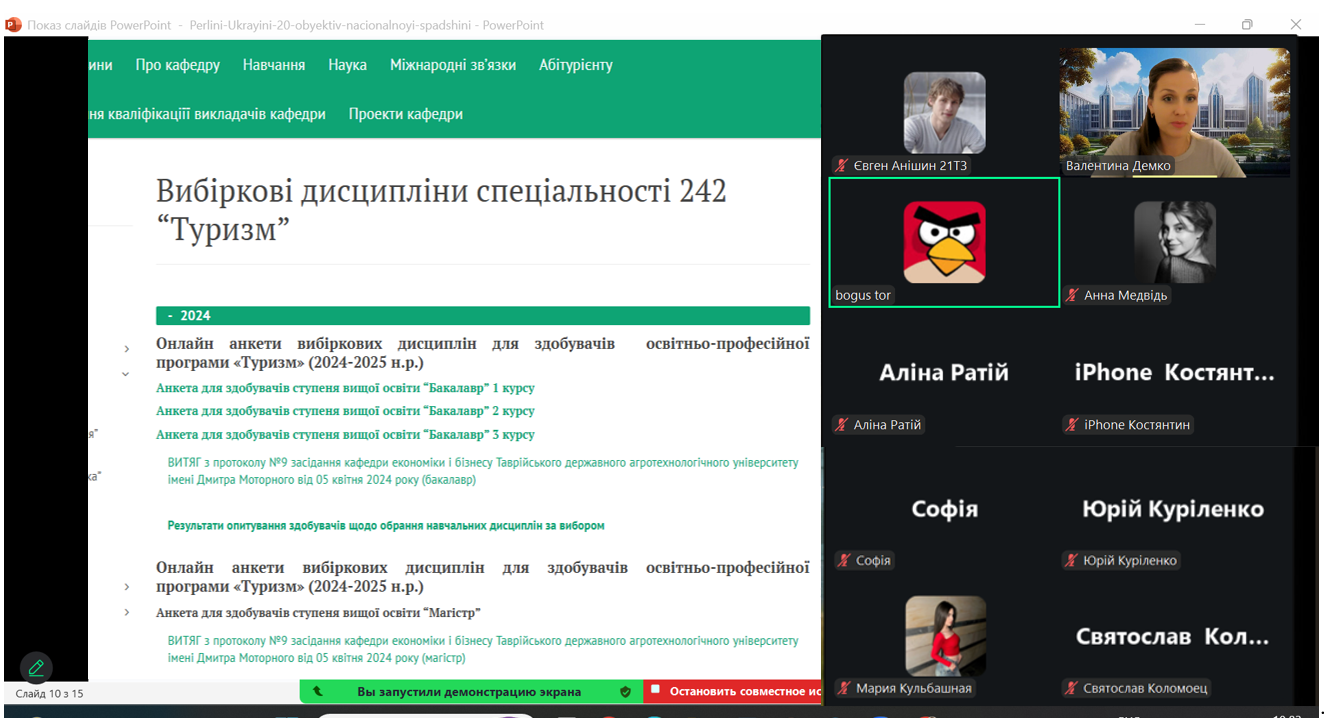Expand the chevron next to the Магістр анкета
The width and height of the screenshot is (1324, 721).
click(x=127, y=612)
